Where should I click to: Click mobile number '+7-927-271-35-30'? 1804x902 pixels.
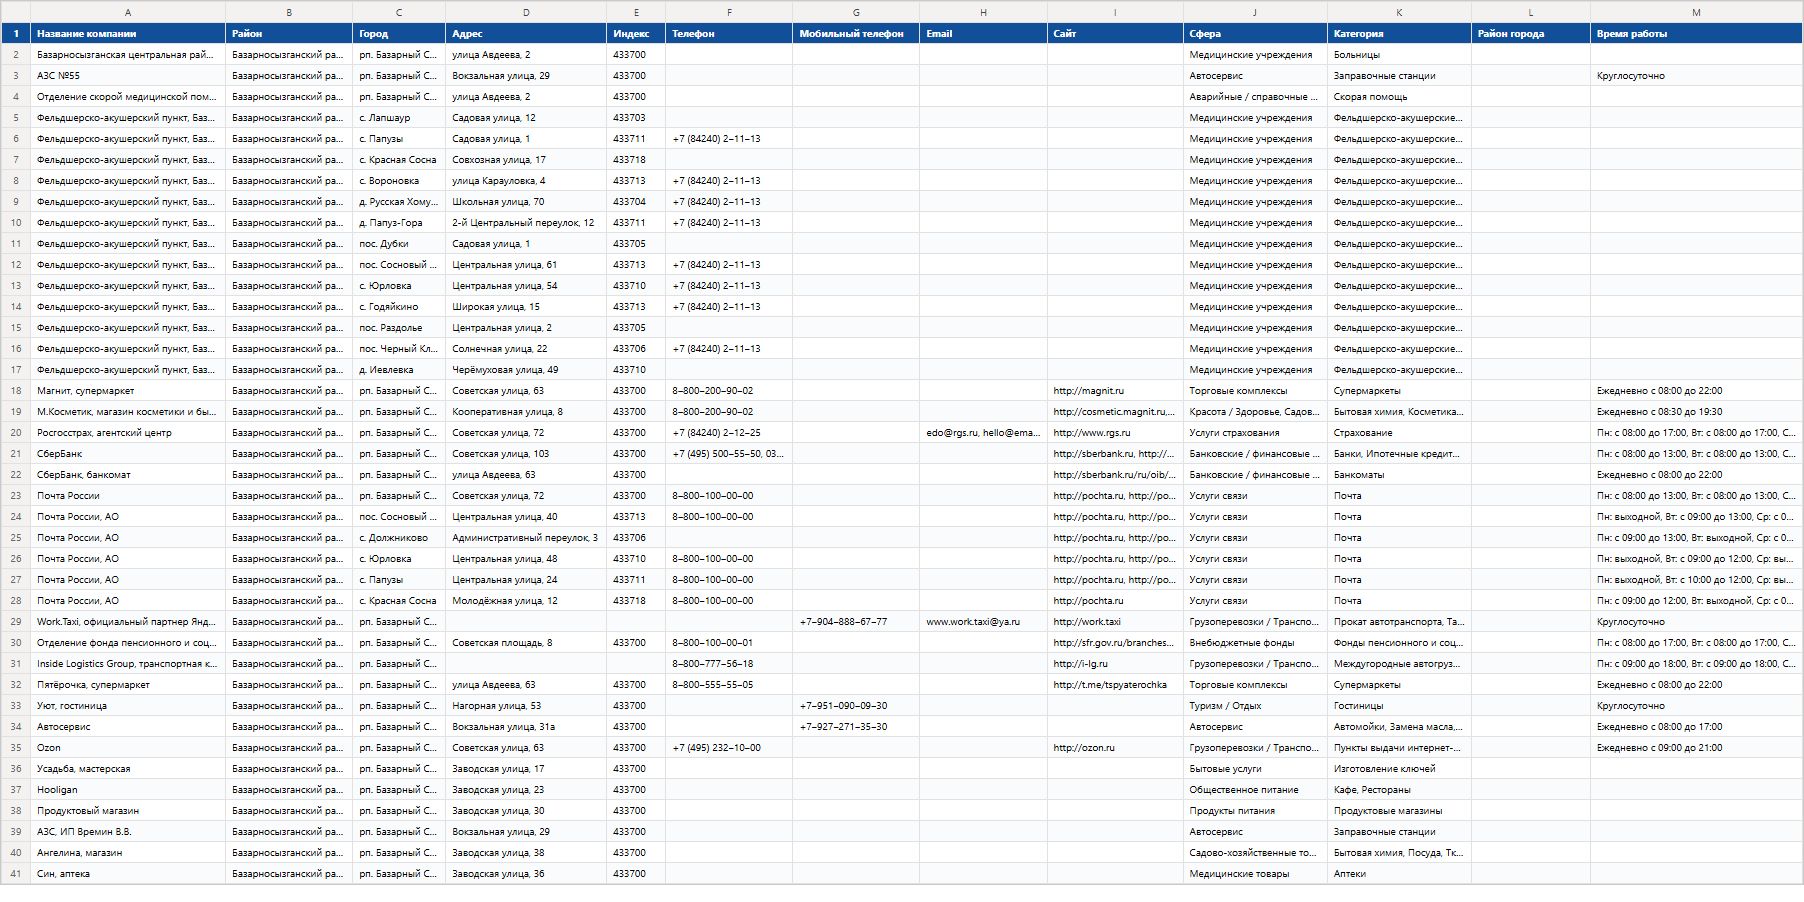click(x=856, y=727)
